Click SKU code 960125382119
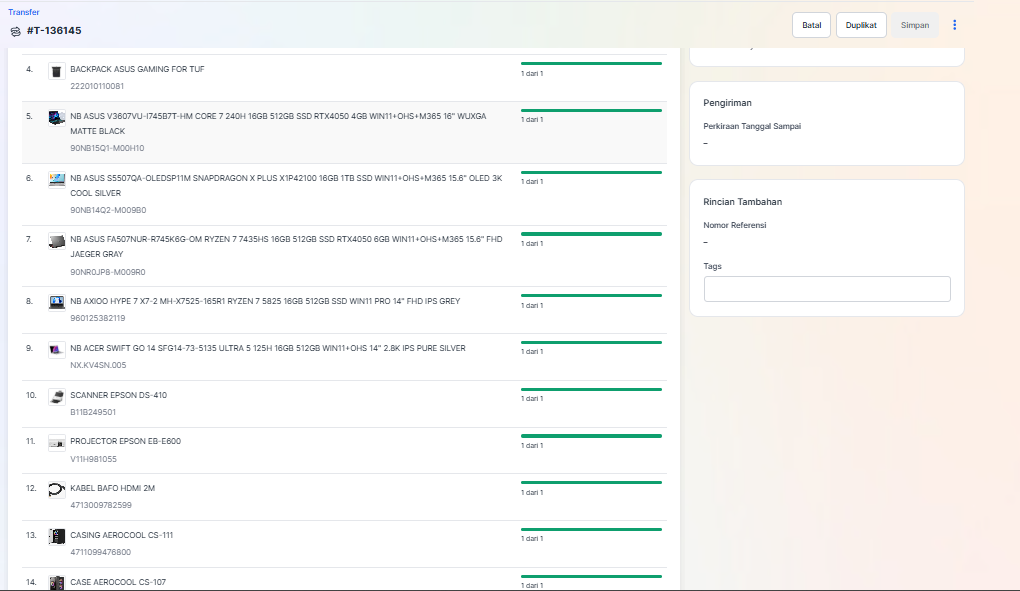Viewport: 1020px width, 591px height. pos(98,318)
